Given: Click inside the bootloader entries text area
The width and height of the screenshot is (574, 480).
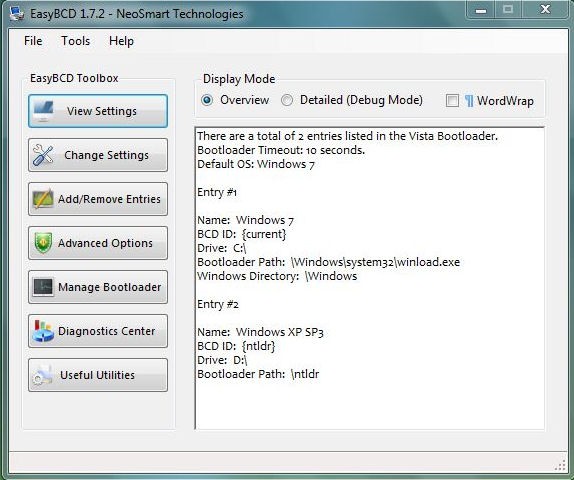Looking at the screenshot, I should pyautogui.click(x=370, y=278).
